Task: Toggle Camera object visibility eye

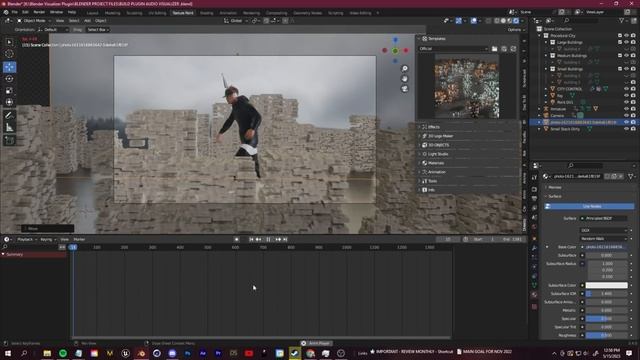Action: pos(627,116)
